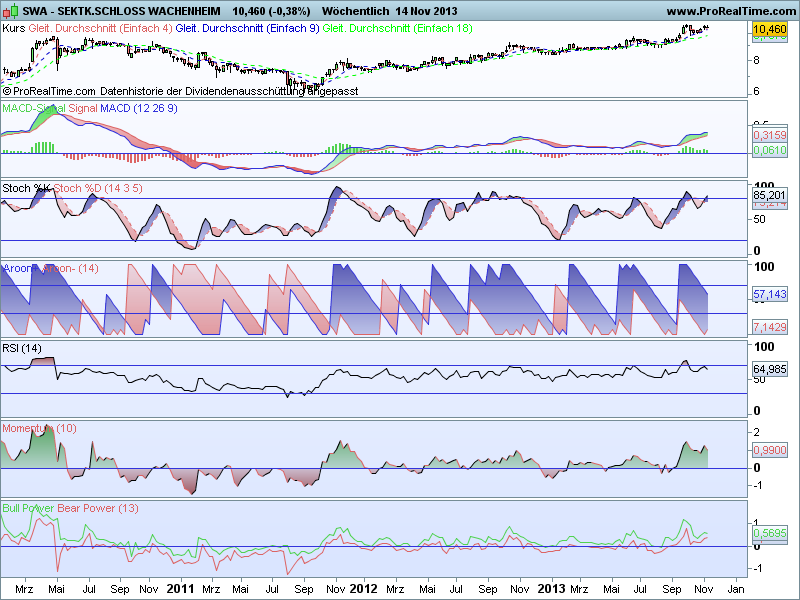The image size is (800, 600).
Task: Click the 2012 year marker on time axis
Action: coord(363,589)
